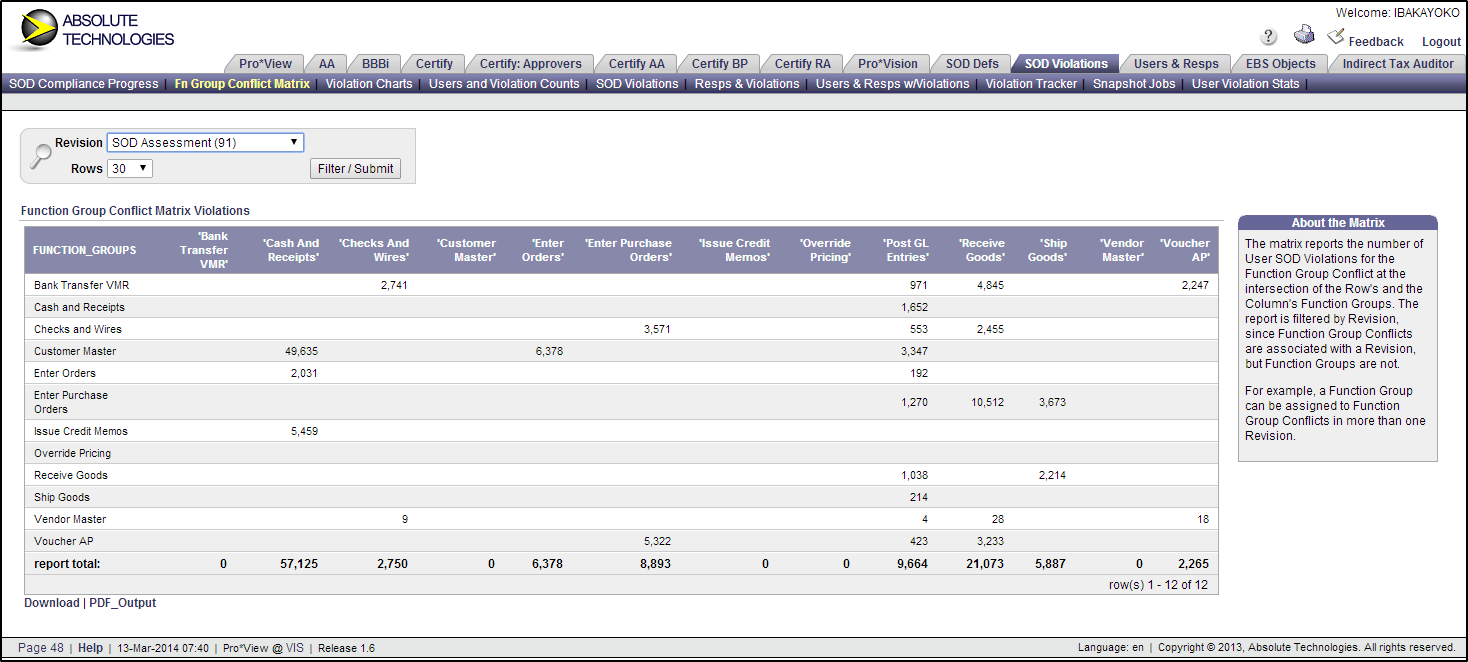Open the Certify BP tab
Viewport: 1468px width, 662px height.
pyautogui.click(x=719, y=64)
